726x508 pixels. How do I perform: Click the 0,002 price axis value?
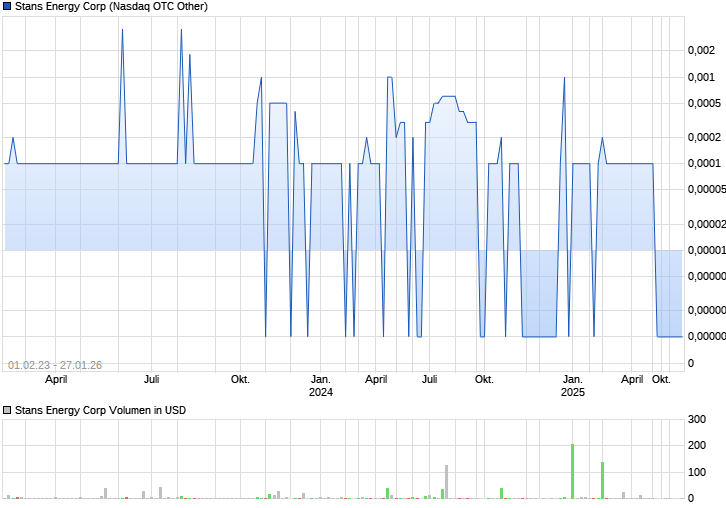tap(701, 50)
